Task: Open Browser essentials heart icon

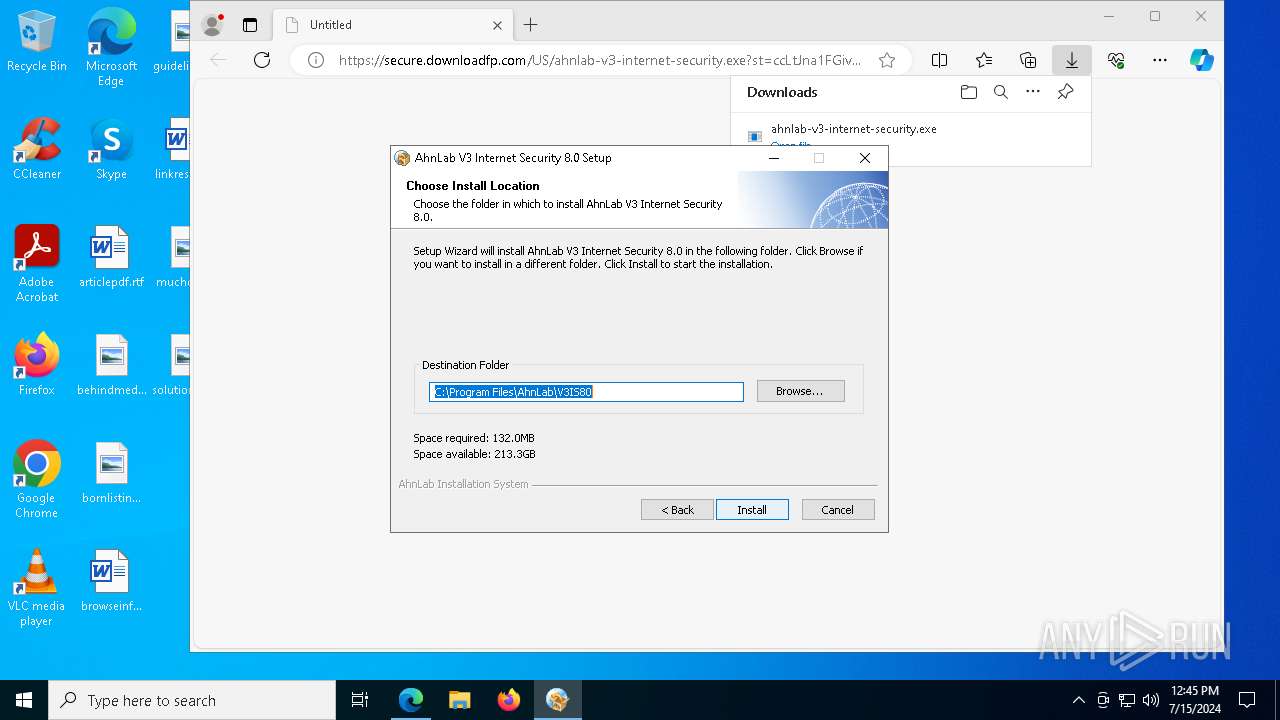Action: coord(1116,60)
